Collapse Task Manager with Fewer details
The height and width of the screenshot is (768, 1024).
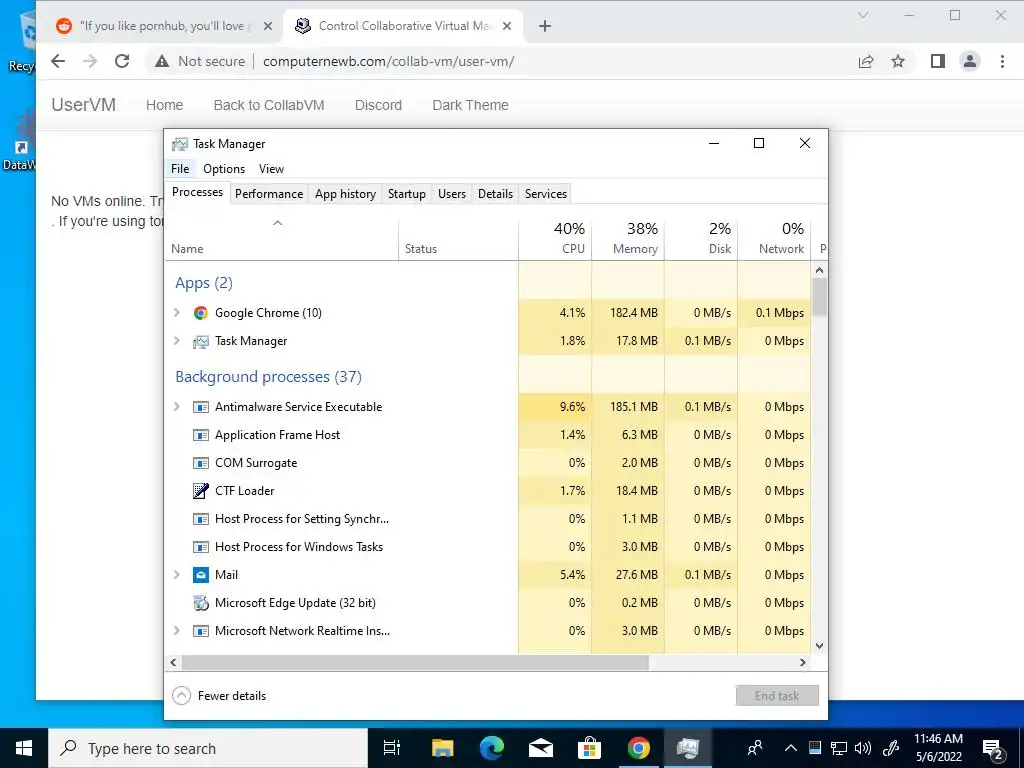coord(219,696)
